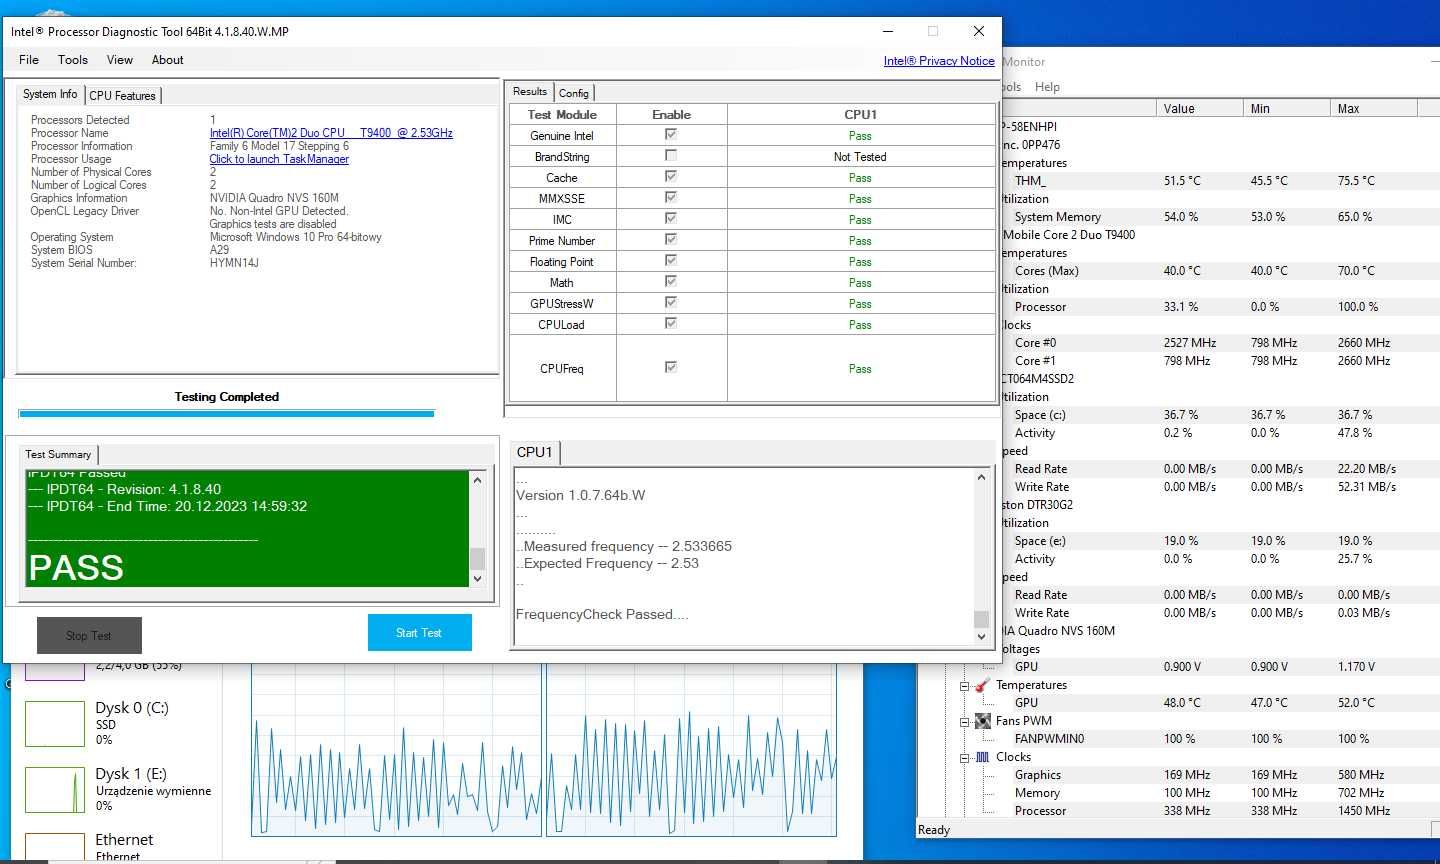The image size is (1440, 864).
Task: Select the CPU1 output tab
Action: 534,452
